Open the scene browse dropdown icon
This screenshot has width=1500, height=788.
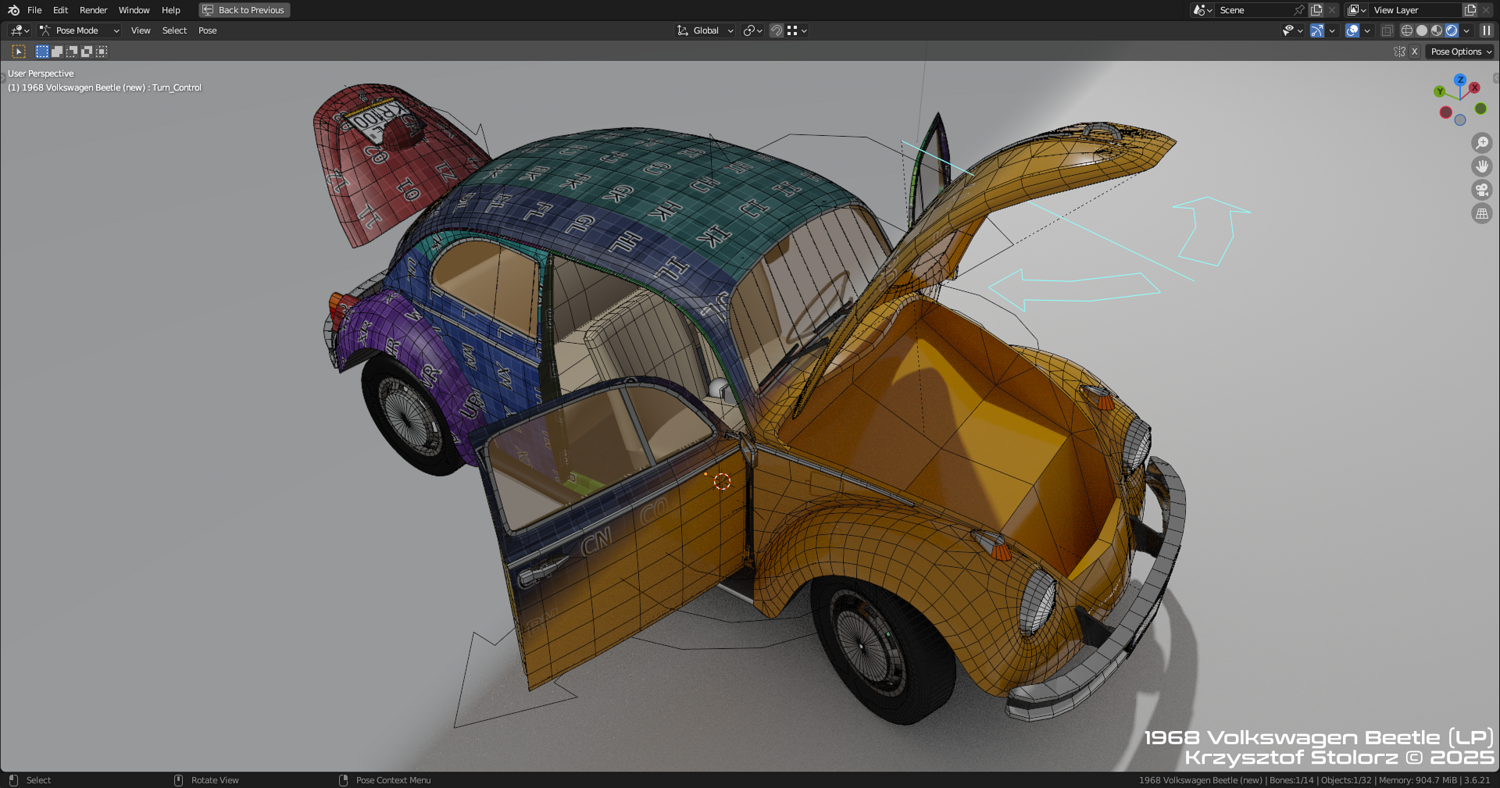(1202, 10)
